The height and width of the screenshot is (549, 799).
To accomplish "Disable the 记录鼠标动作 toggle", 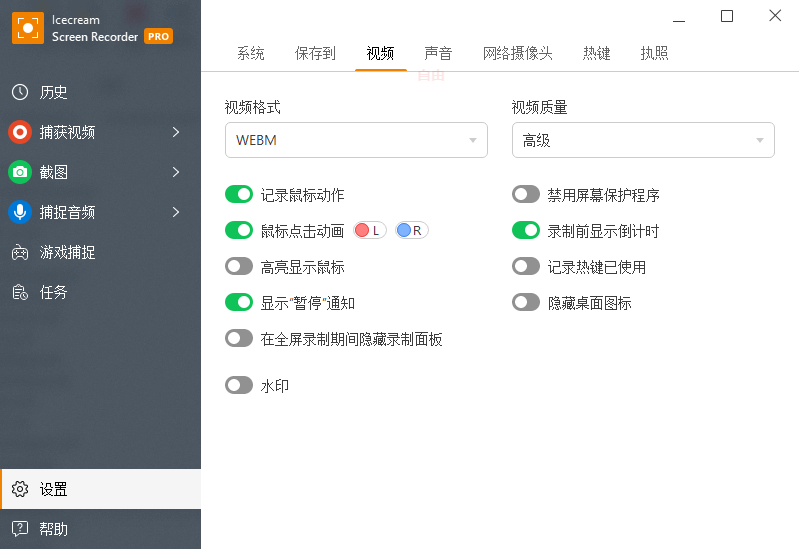I will click(x=239, y=194).
